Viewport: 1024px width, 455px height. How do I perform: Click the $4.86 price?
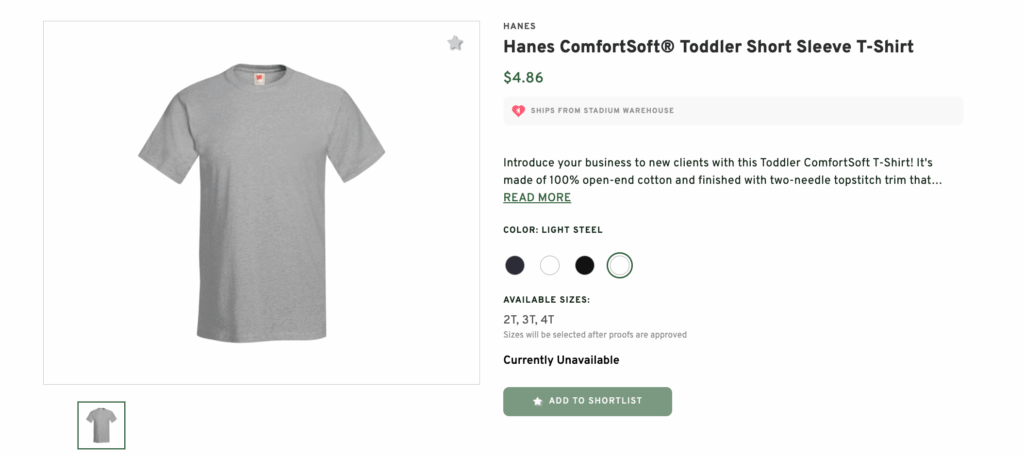(523, 77)
